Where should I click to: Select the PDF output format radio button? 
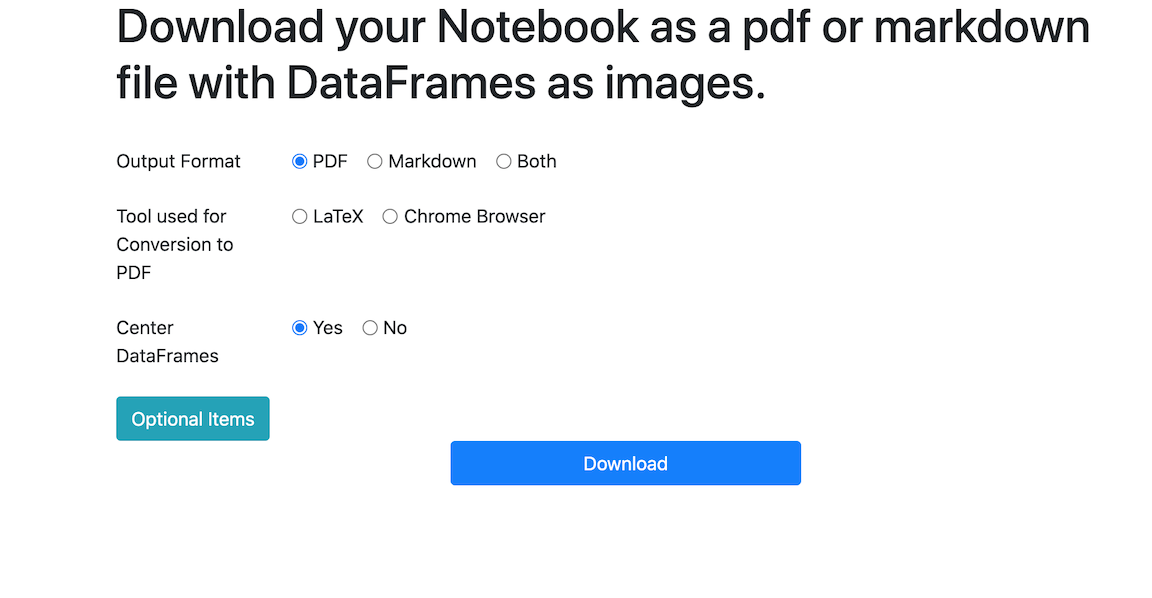click(x=300, y=161)
